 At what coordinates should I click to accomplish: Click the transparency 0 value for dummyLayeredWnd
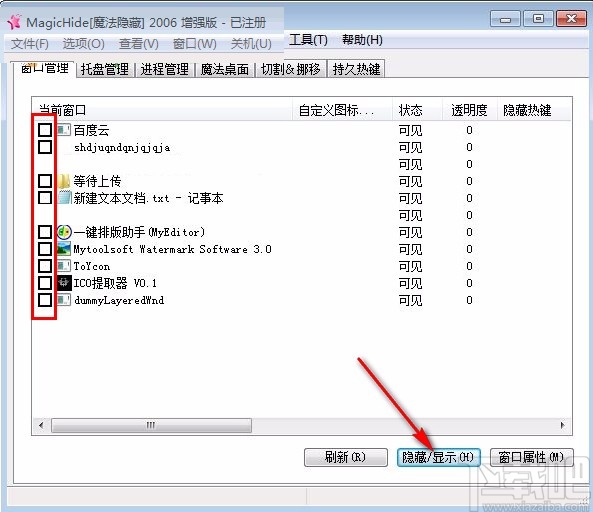coord(469,300)
